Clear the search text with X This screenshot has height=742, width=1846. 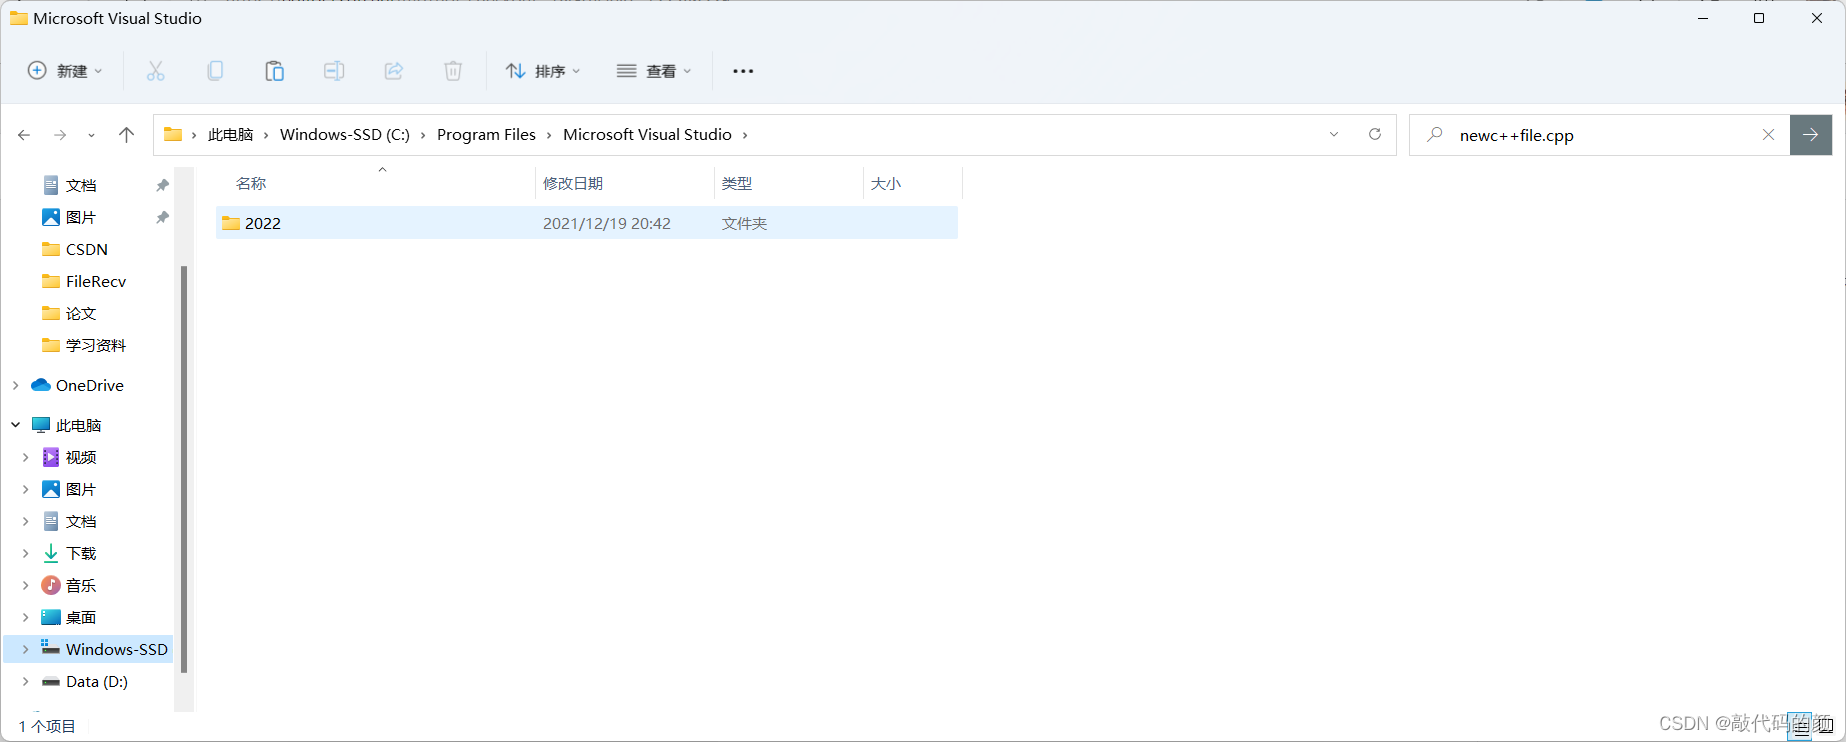tap(1768, 135)
